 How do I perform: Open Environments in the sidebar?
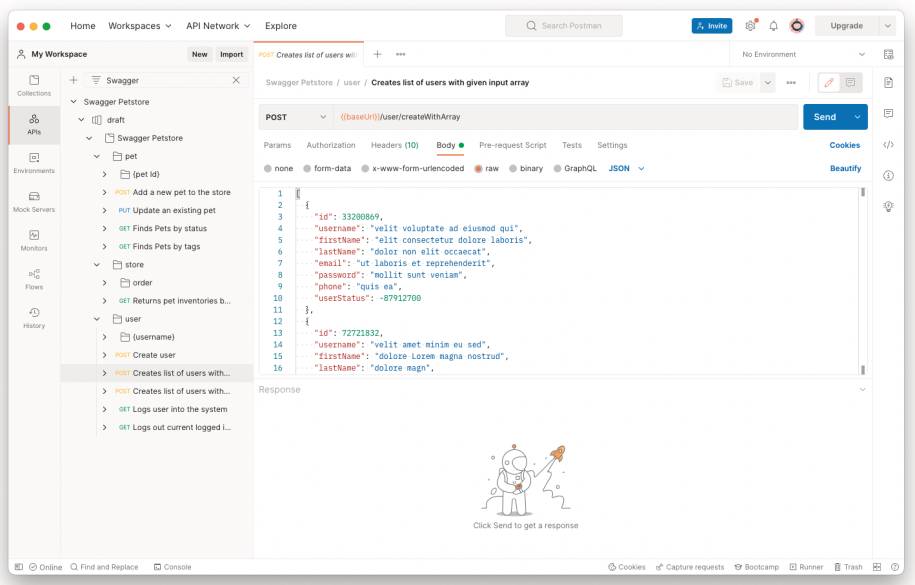(34, 163)
